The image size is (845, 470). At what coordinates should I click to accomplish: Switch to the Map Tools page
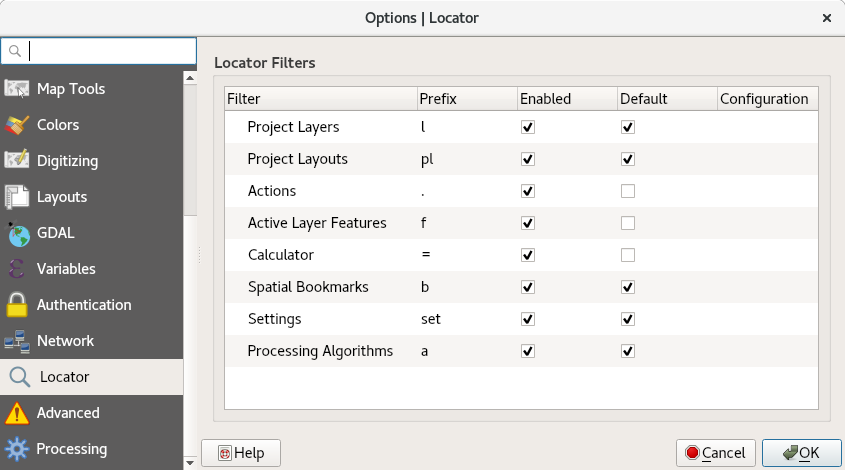click(92, 88)
